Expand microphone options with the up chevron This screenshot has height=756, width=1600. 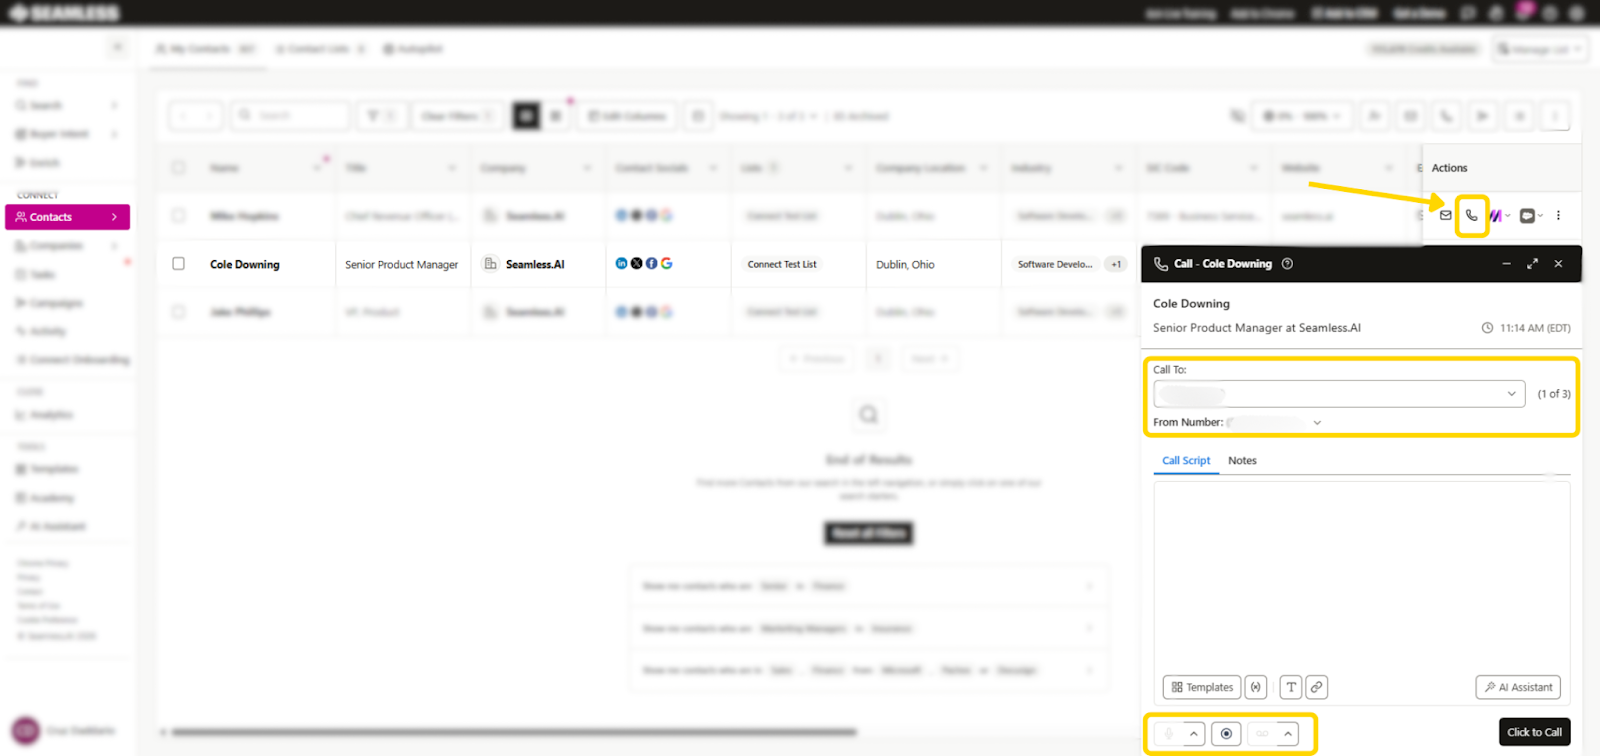pyautogui.click(x=1193, y=734)
